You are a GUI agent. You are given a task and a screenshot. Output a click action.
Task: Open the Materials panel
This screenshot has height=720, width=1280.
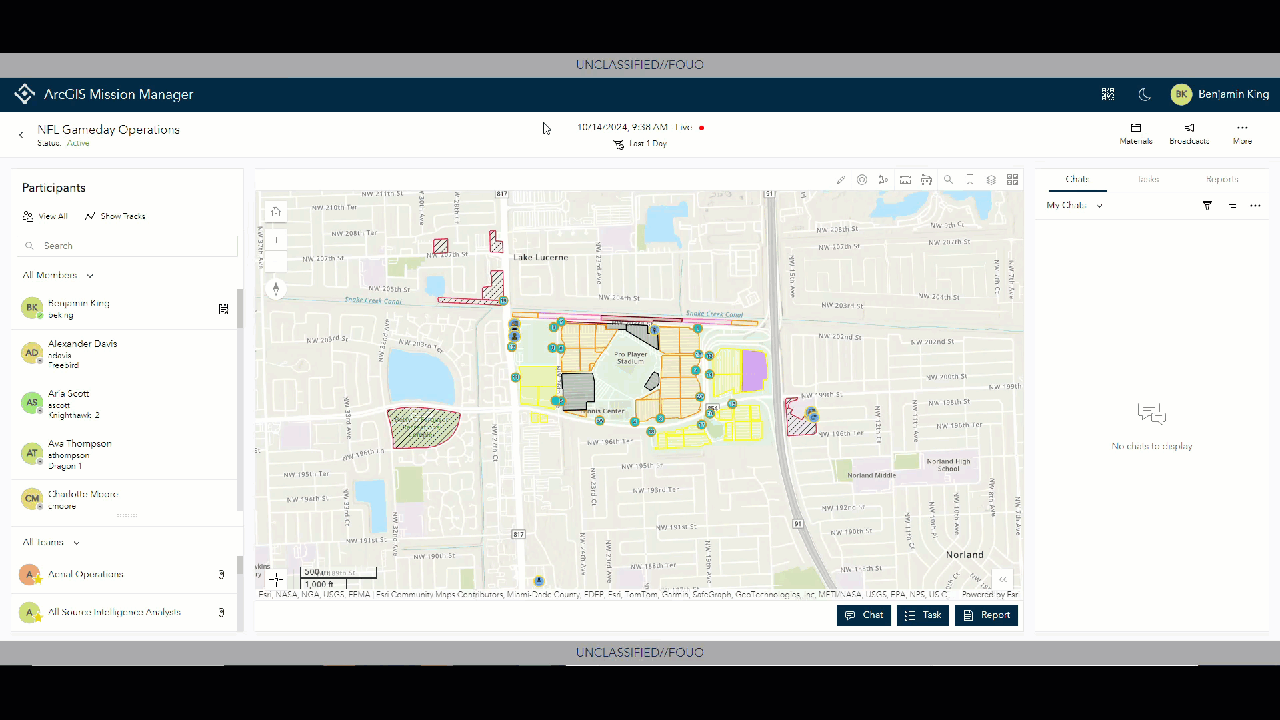[x=1136, y=134]
